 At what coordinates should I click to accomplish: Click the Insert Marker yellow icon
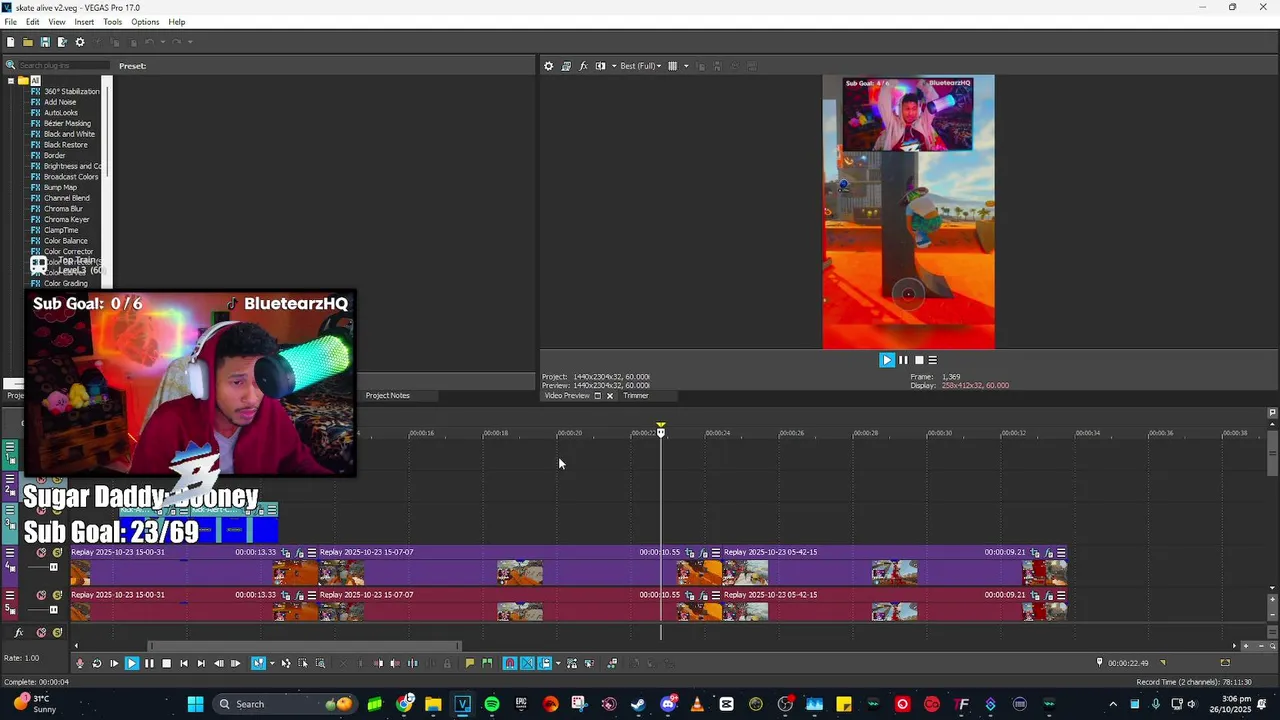(x=470, y=663)
